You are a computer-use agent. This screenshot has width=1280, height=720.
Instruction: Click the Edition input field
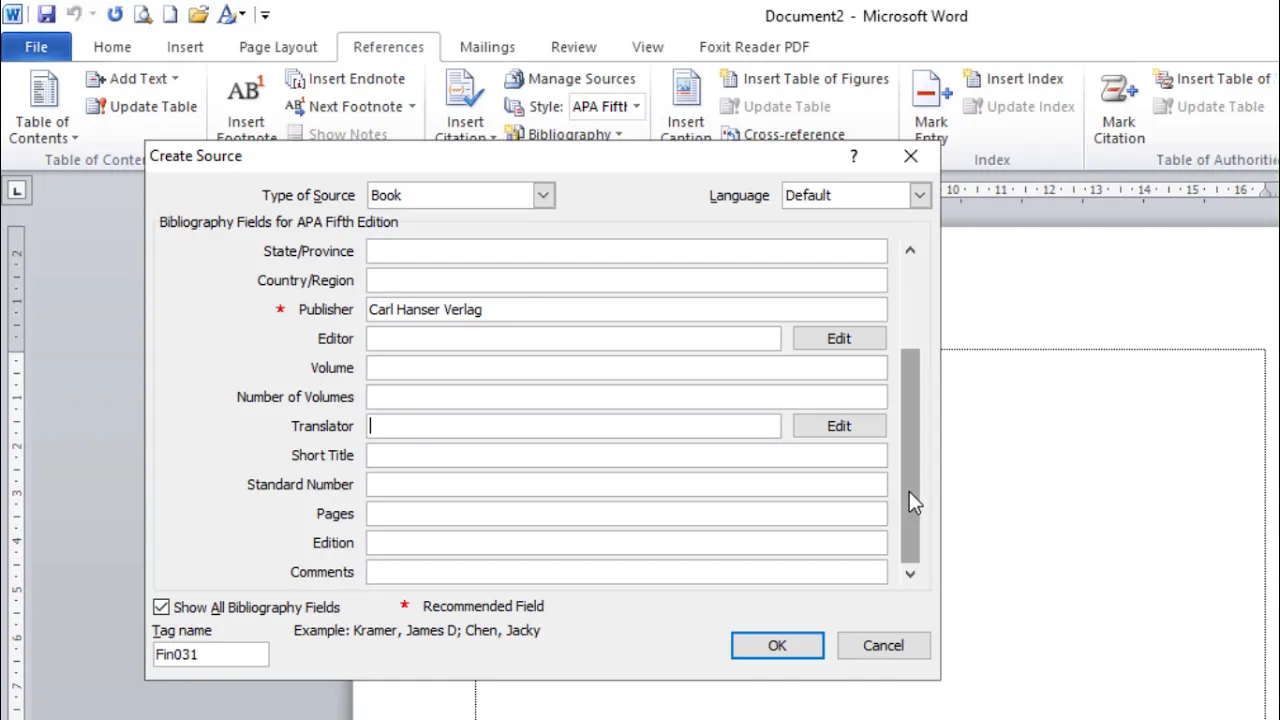626,542
